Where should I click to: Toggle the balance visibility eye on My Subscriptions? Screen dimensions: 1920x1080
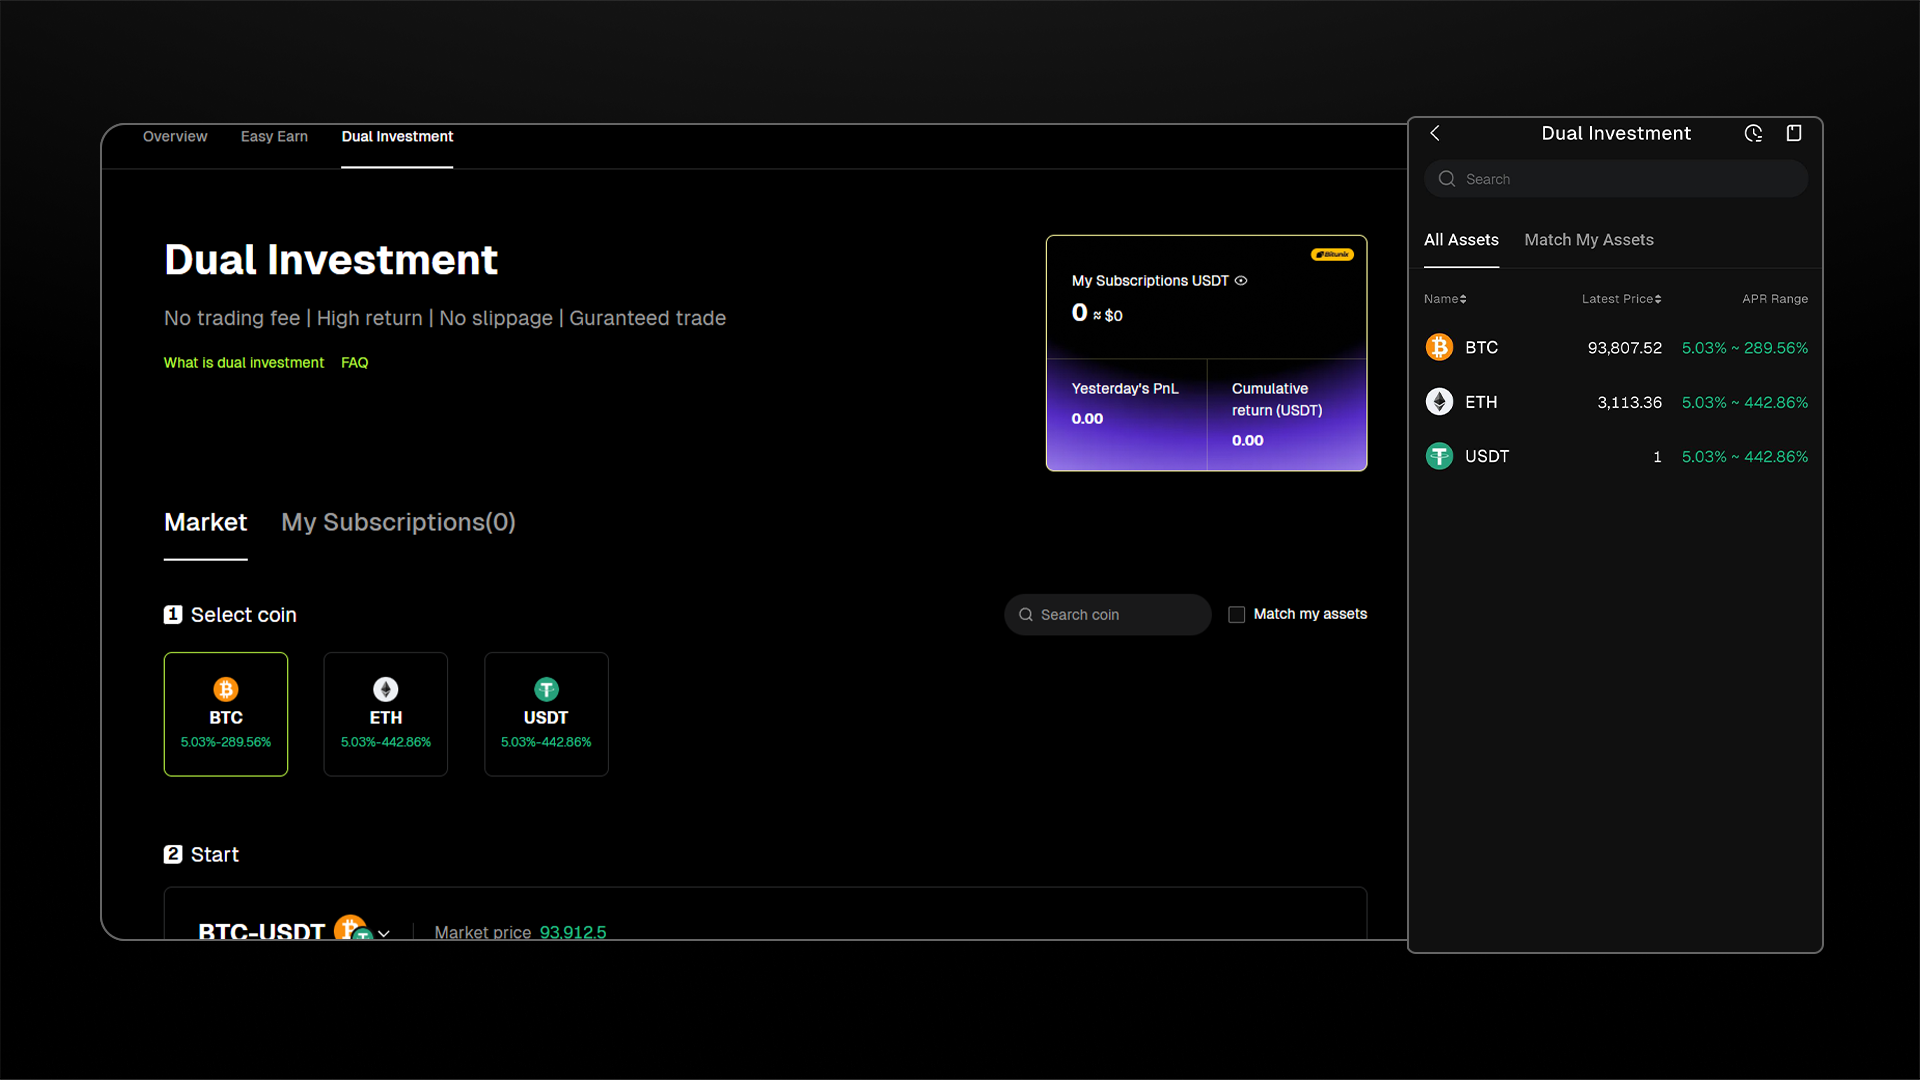coord(1241,281)
